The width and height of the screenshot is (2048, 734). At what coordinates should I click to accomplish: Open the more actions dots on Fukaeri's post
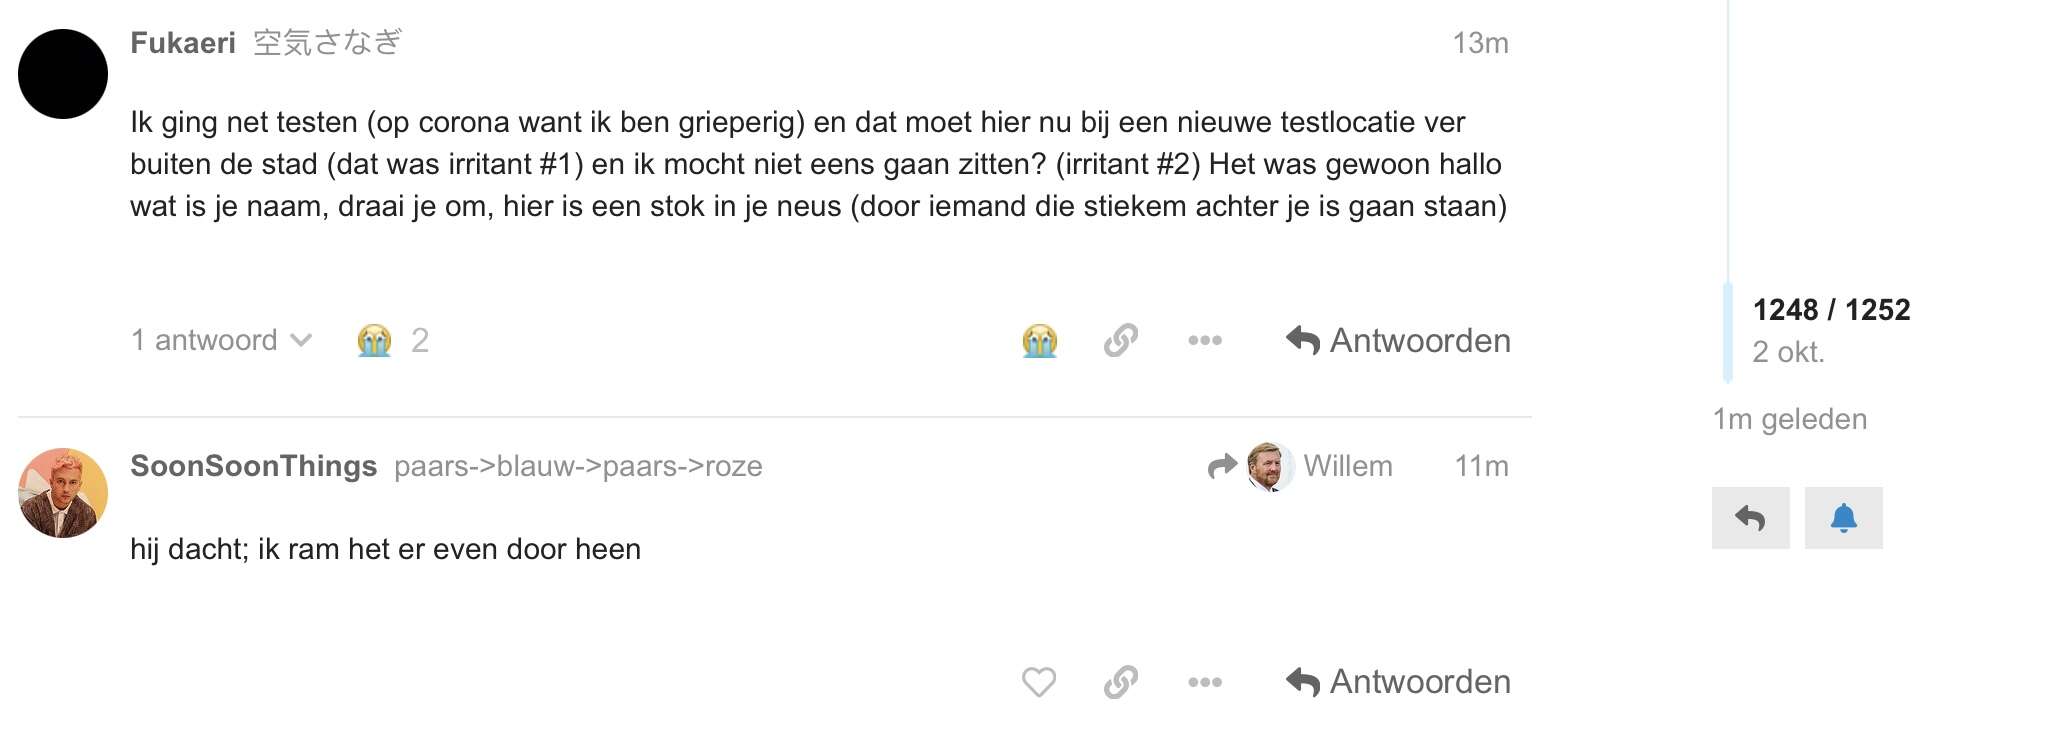[1205, 341]
